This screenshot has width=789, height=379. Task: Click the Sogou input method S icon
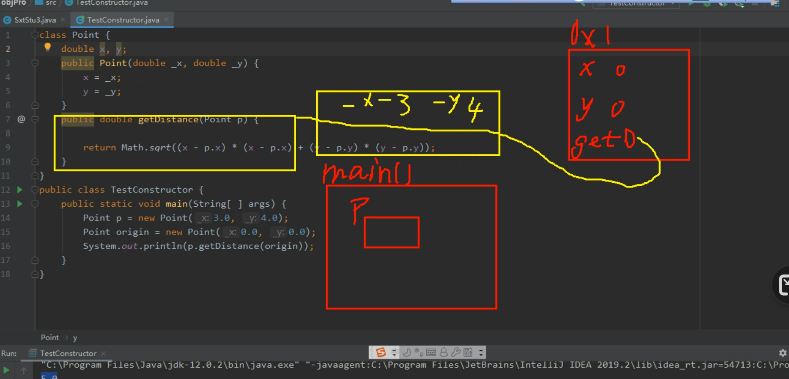tap(381, 352)
